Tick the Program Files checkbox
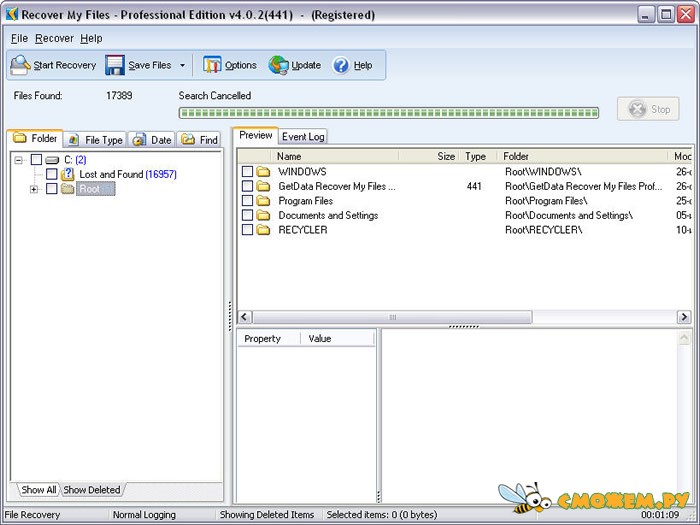The image size is (700, 525). [247, 200]
